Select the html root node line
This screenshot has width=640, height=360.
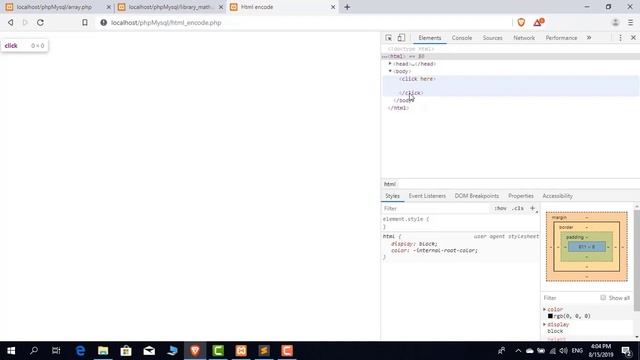coord(510,56)
